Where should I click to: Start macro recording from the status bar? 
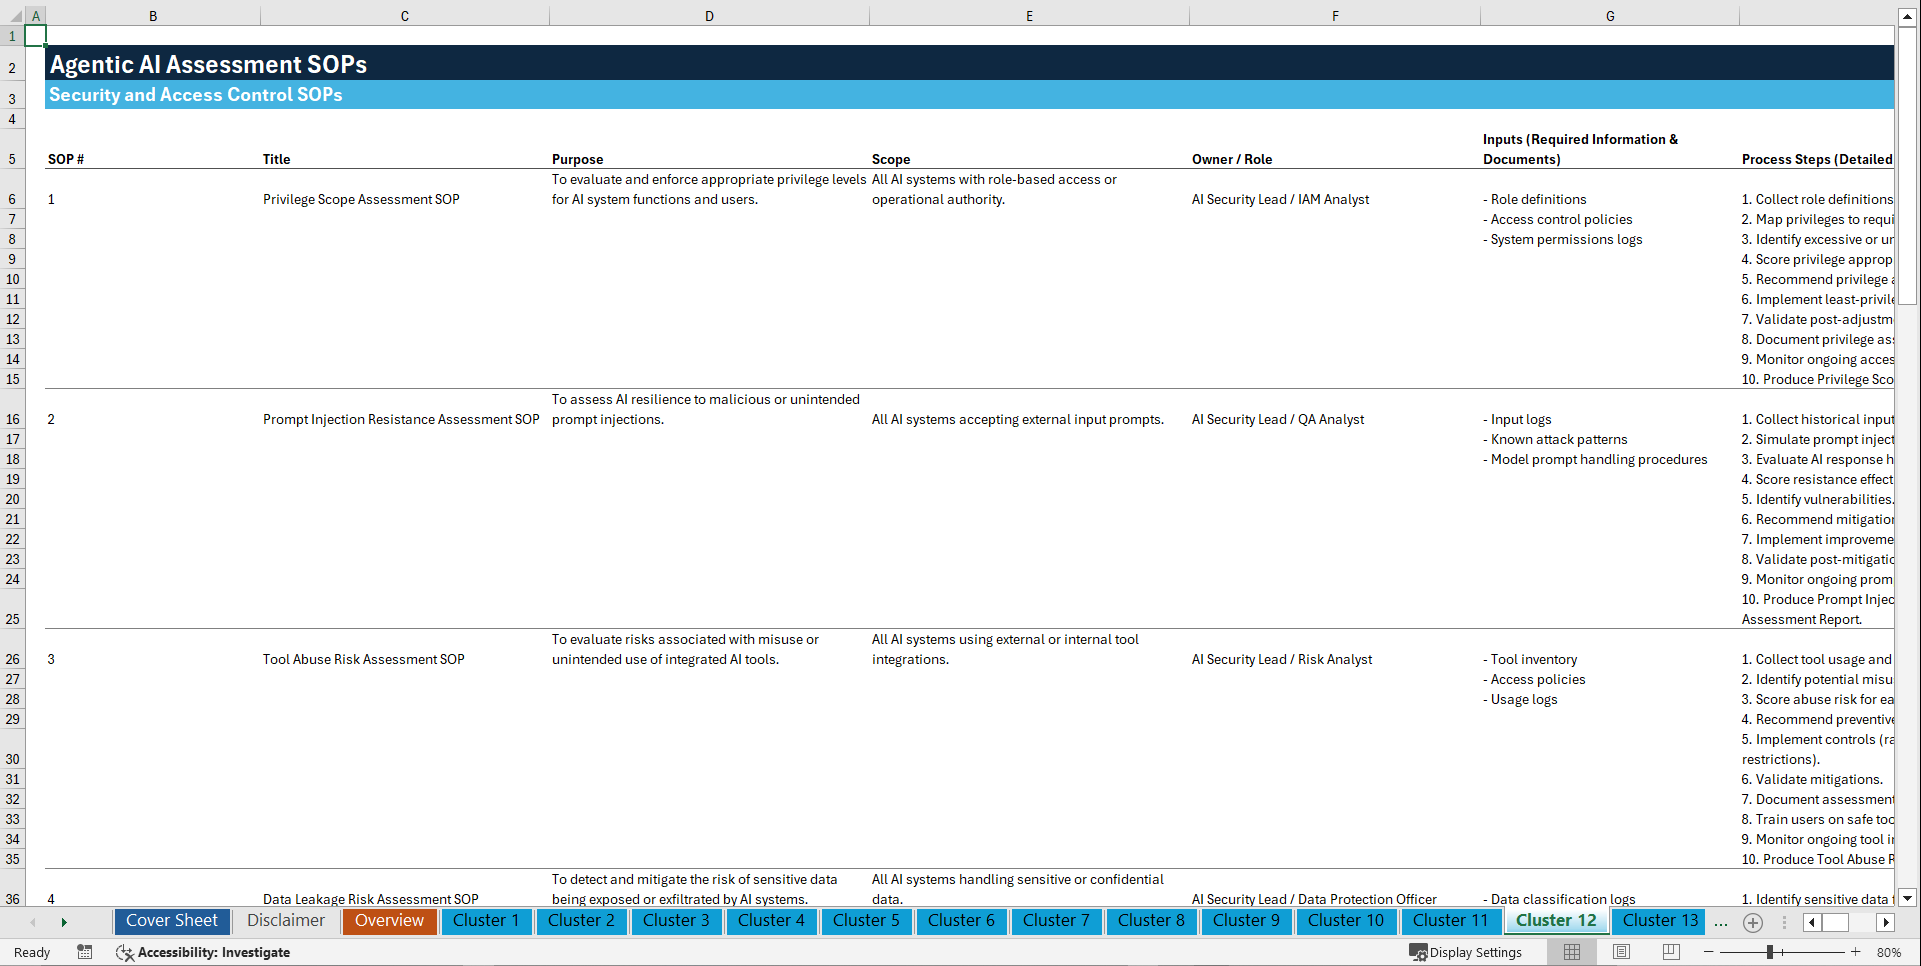pyautogui.click(x=85, y=952)
